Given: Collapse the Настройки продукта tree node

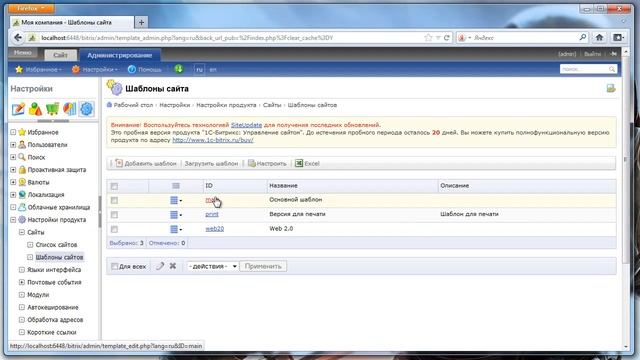Looking at the screenshot, I should pyautogui.click(x=13, y=220).
